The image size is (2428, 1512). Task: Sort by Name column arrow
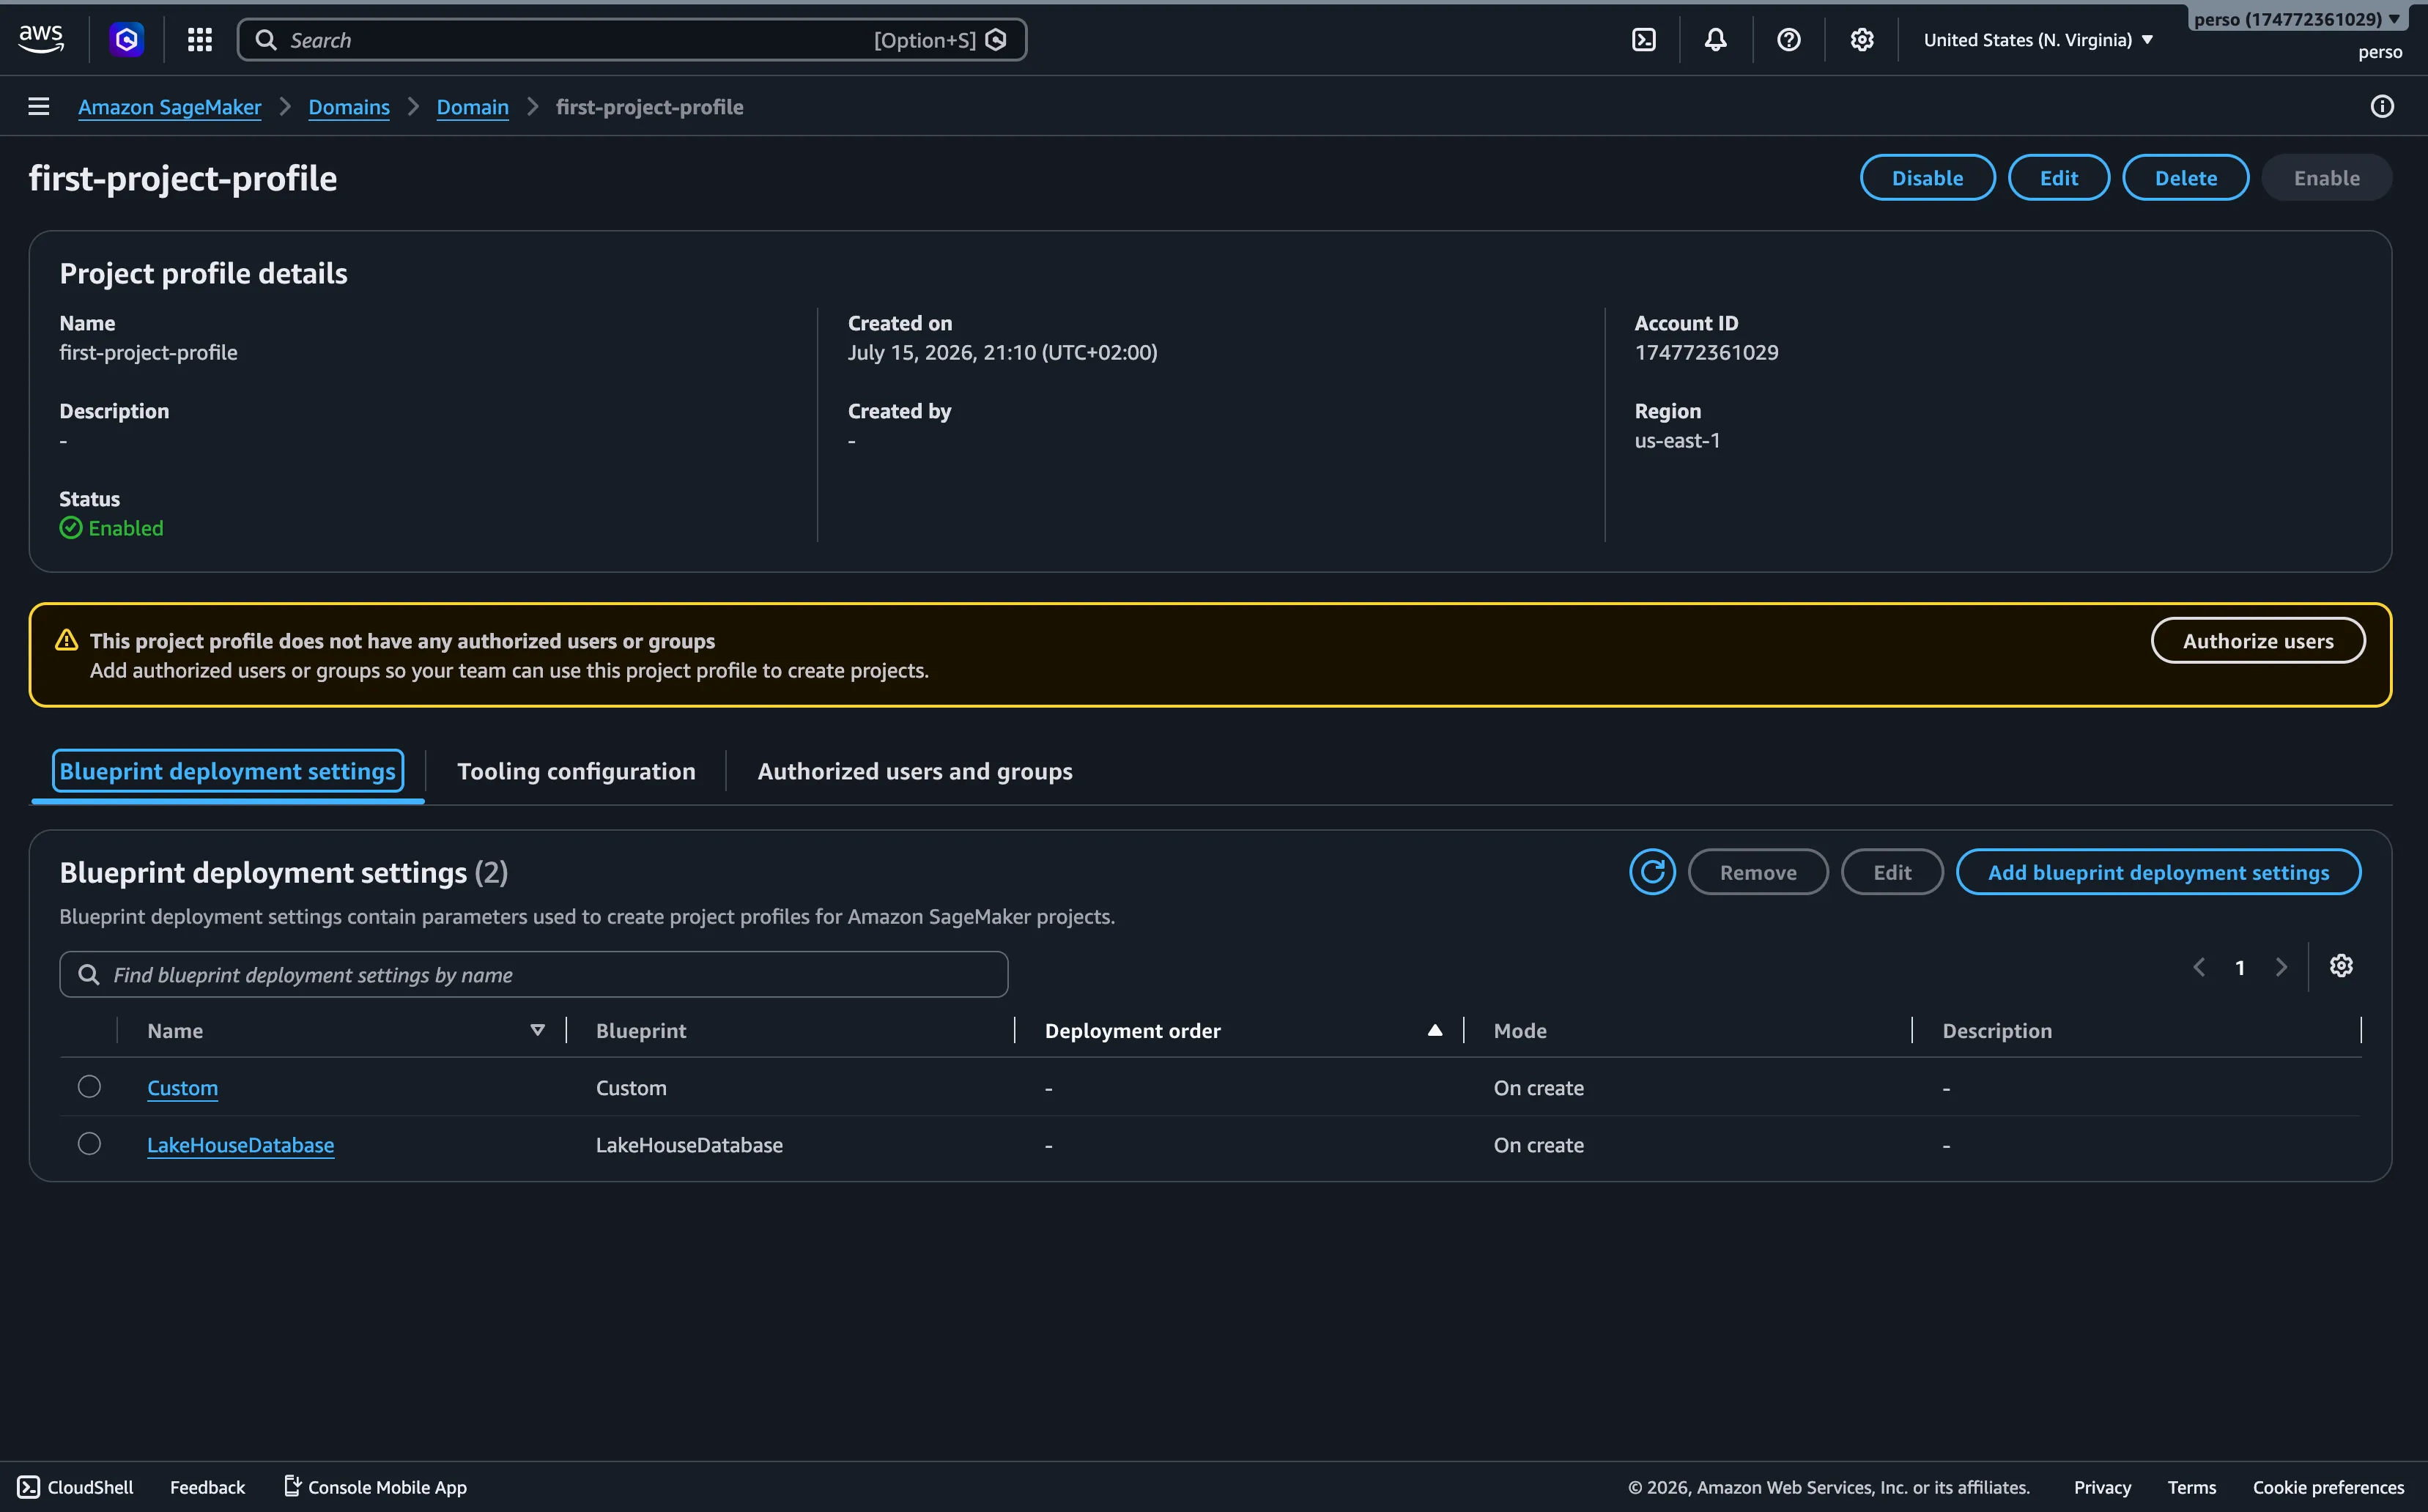pyautogui.click(x=538, y=1030)
